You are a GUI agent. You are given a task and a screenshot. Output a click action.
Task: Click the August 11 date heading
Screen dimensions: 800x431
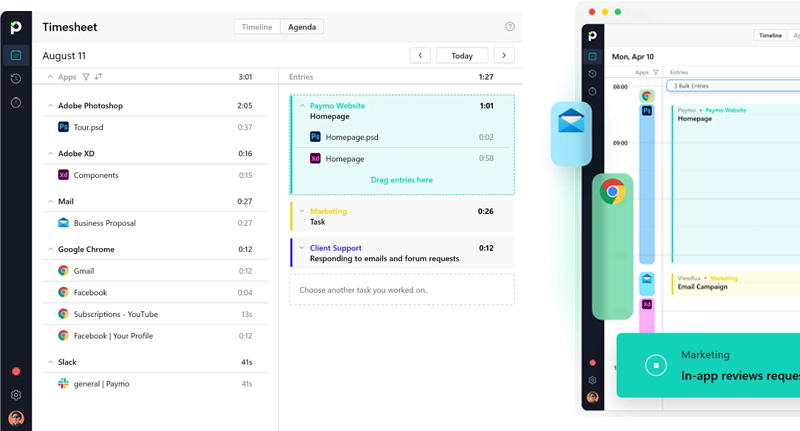pyautogui.click(x=64, y=56)
